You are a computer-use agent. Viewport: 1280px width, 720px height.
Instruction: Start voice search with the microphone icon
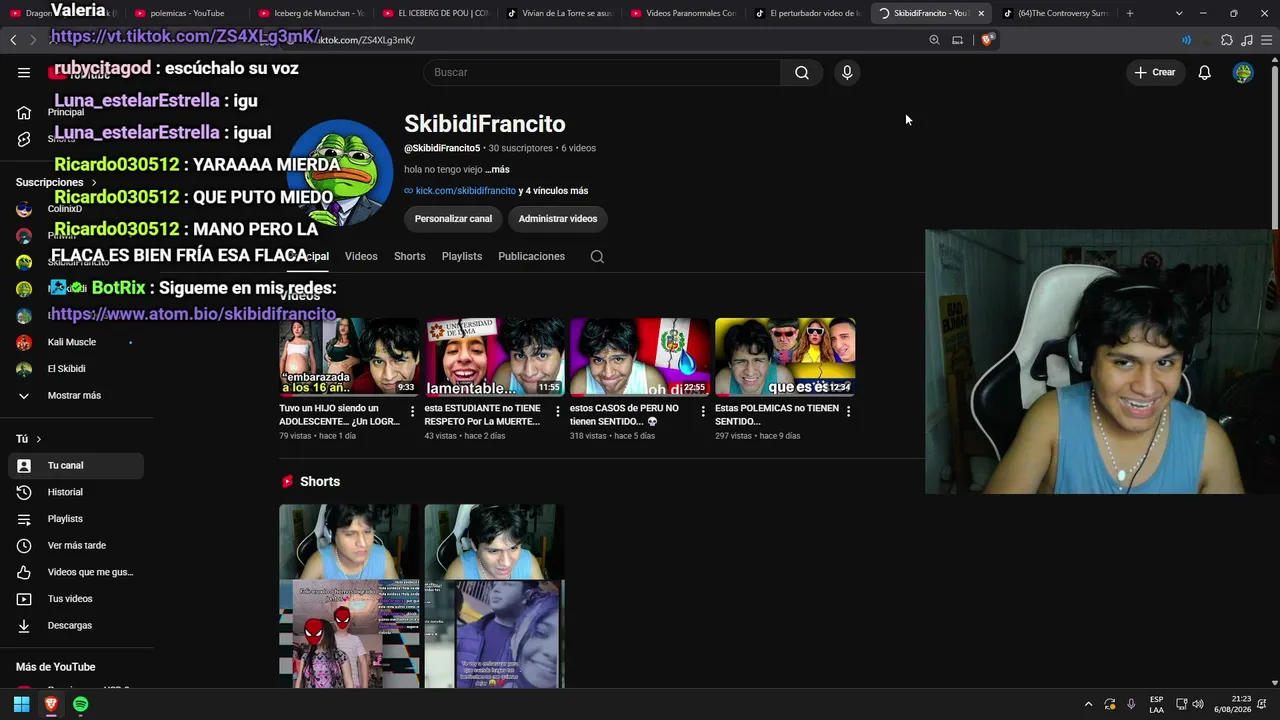(847, 72)
